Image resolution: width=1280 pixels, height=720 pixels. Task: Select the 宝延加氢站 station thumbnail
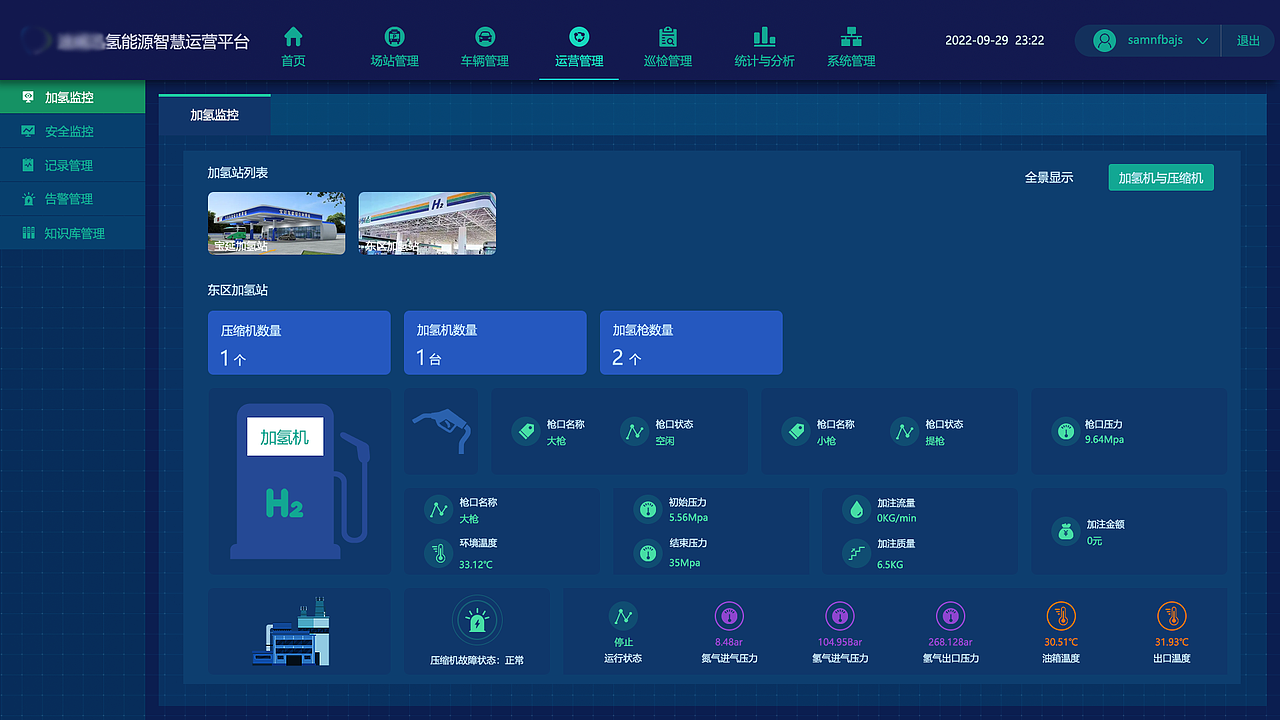tap(276, 223)
